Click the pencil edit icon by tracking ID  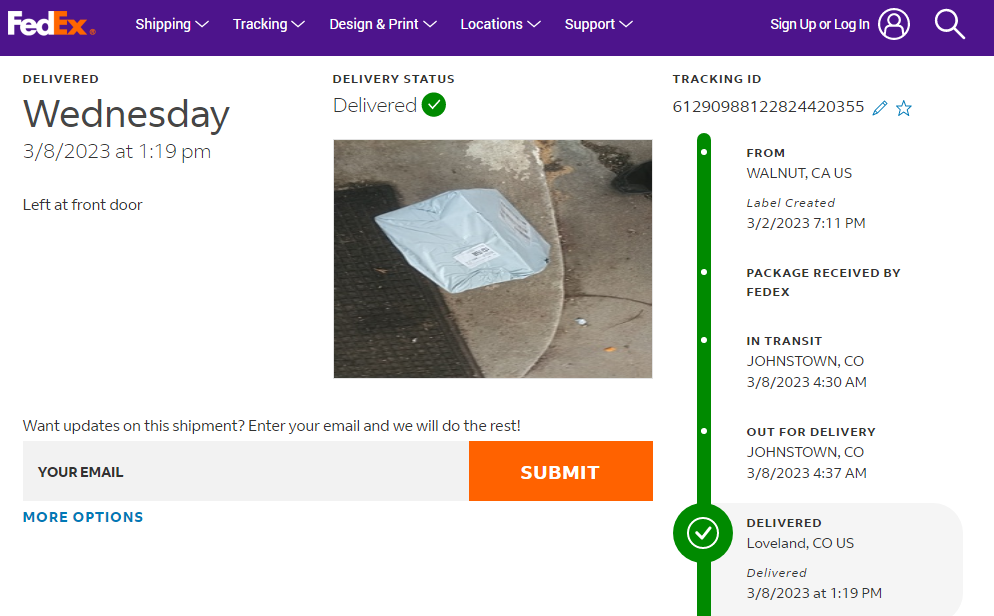pos(880,108)
